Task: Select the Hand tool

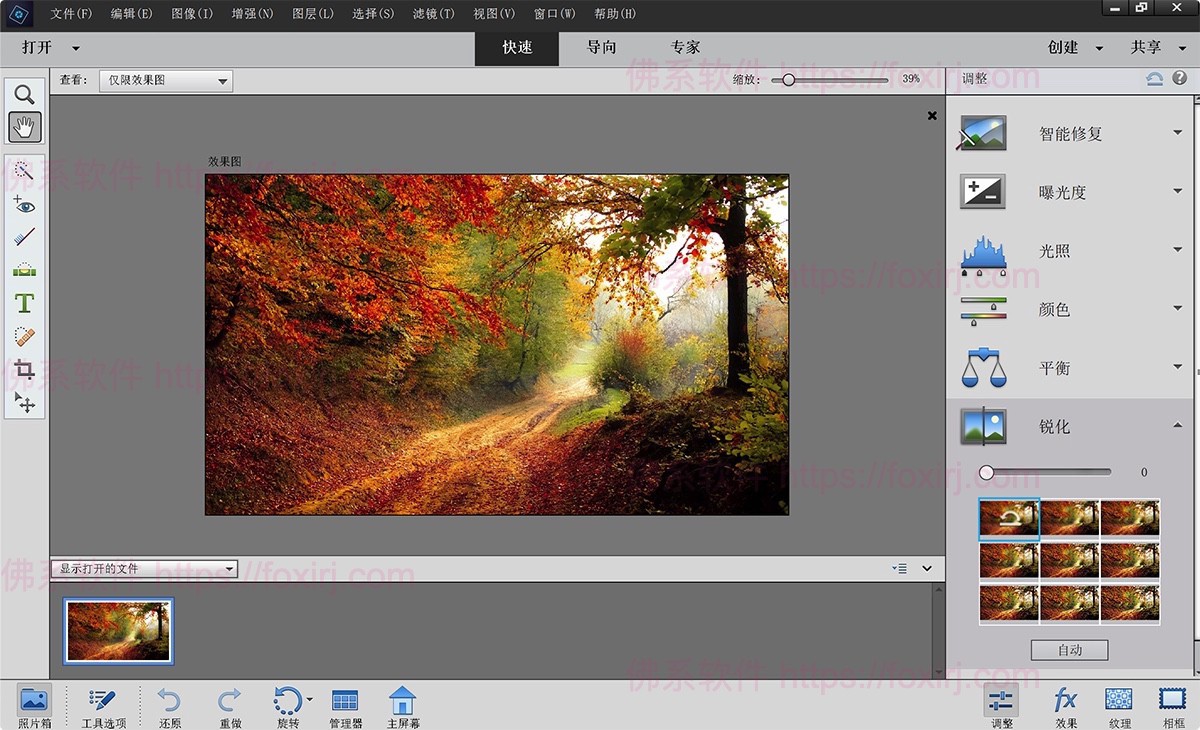Action: pos(24,126)
